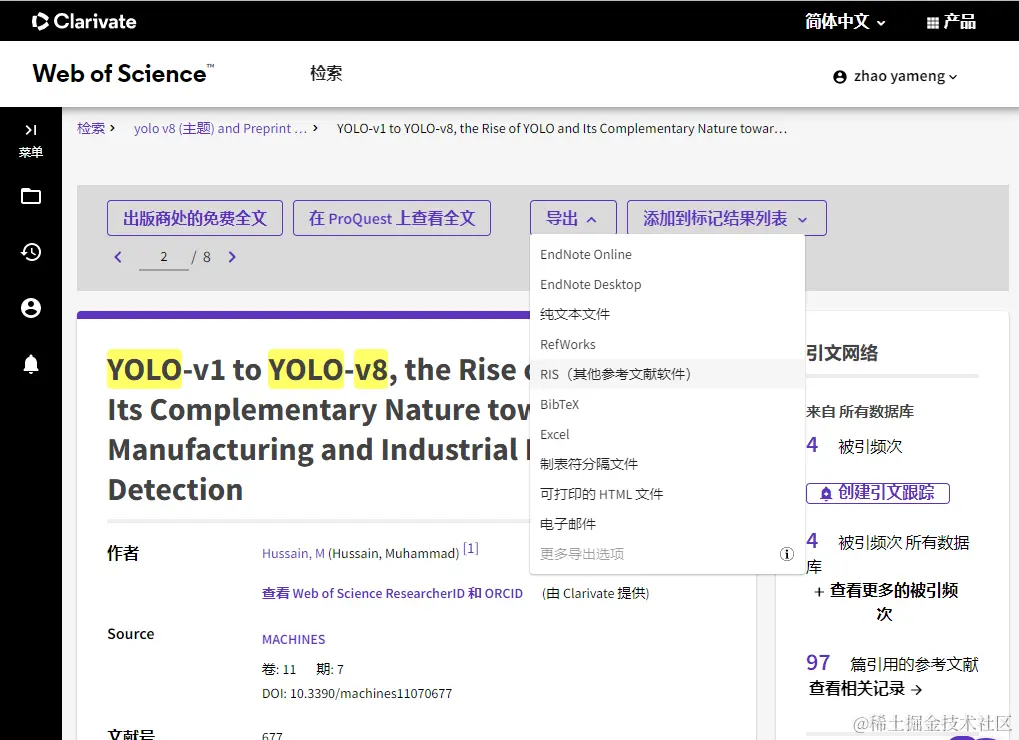The width and height of the screenshot is (1019, 740).
Task: Click the Web of Science logo
Action: coord(123,73)
